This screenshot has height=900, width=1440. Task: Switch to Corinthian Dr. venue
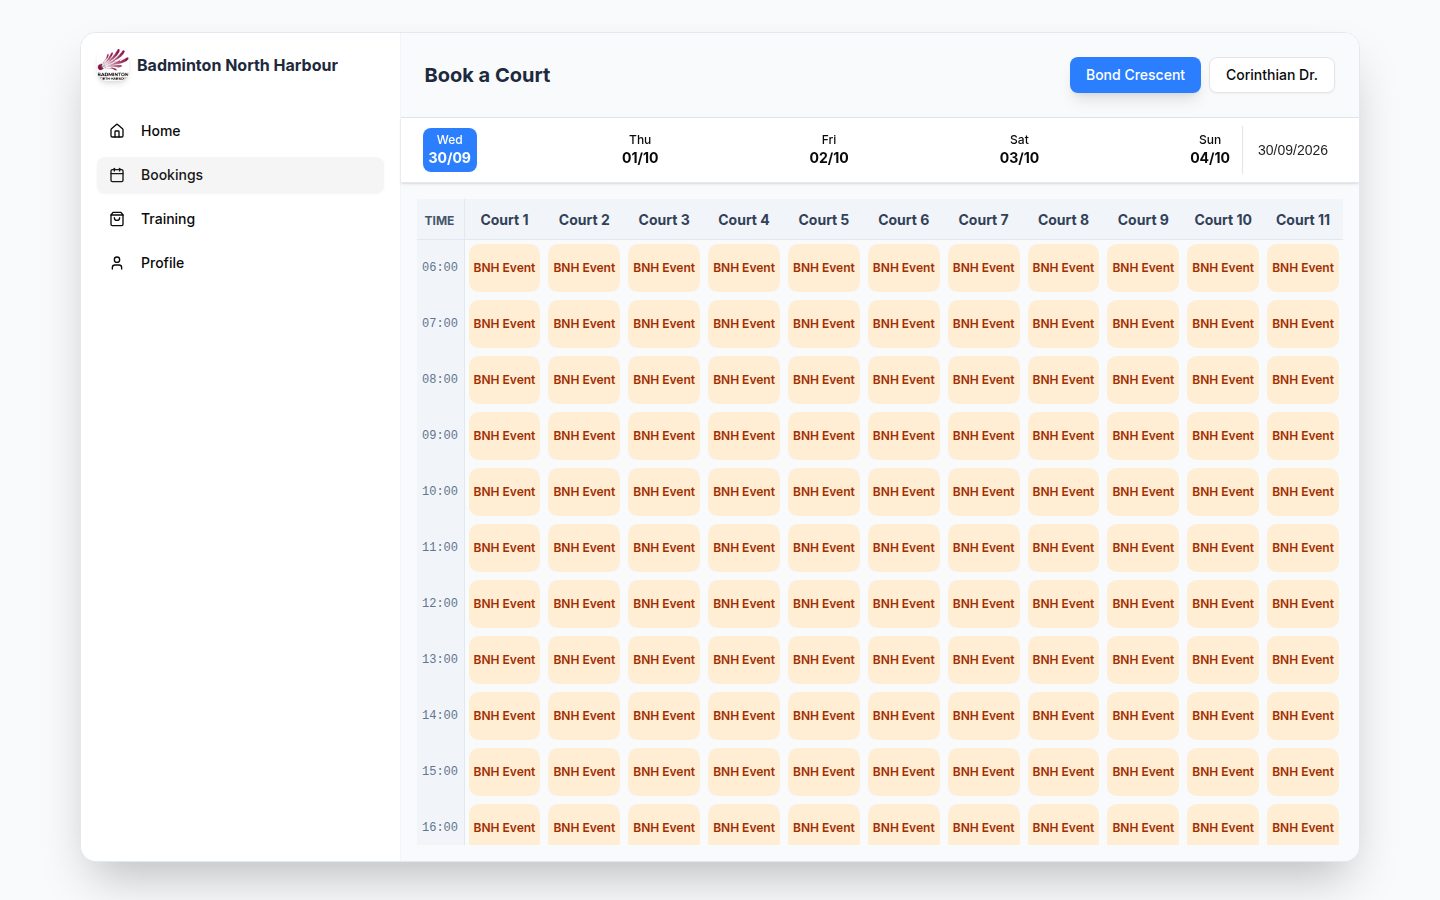click(1272, 75)
